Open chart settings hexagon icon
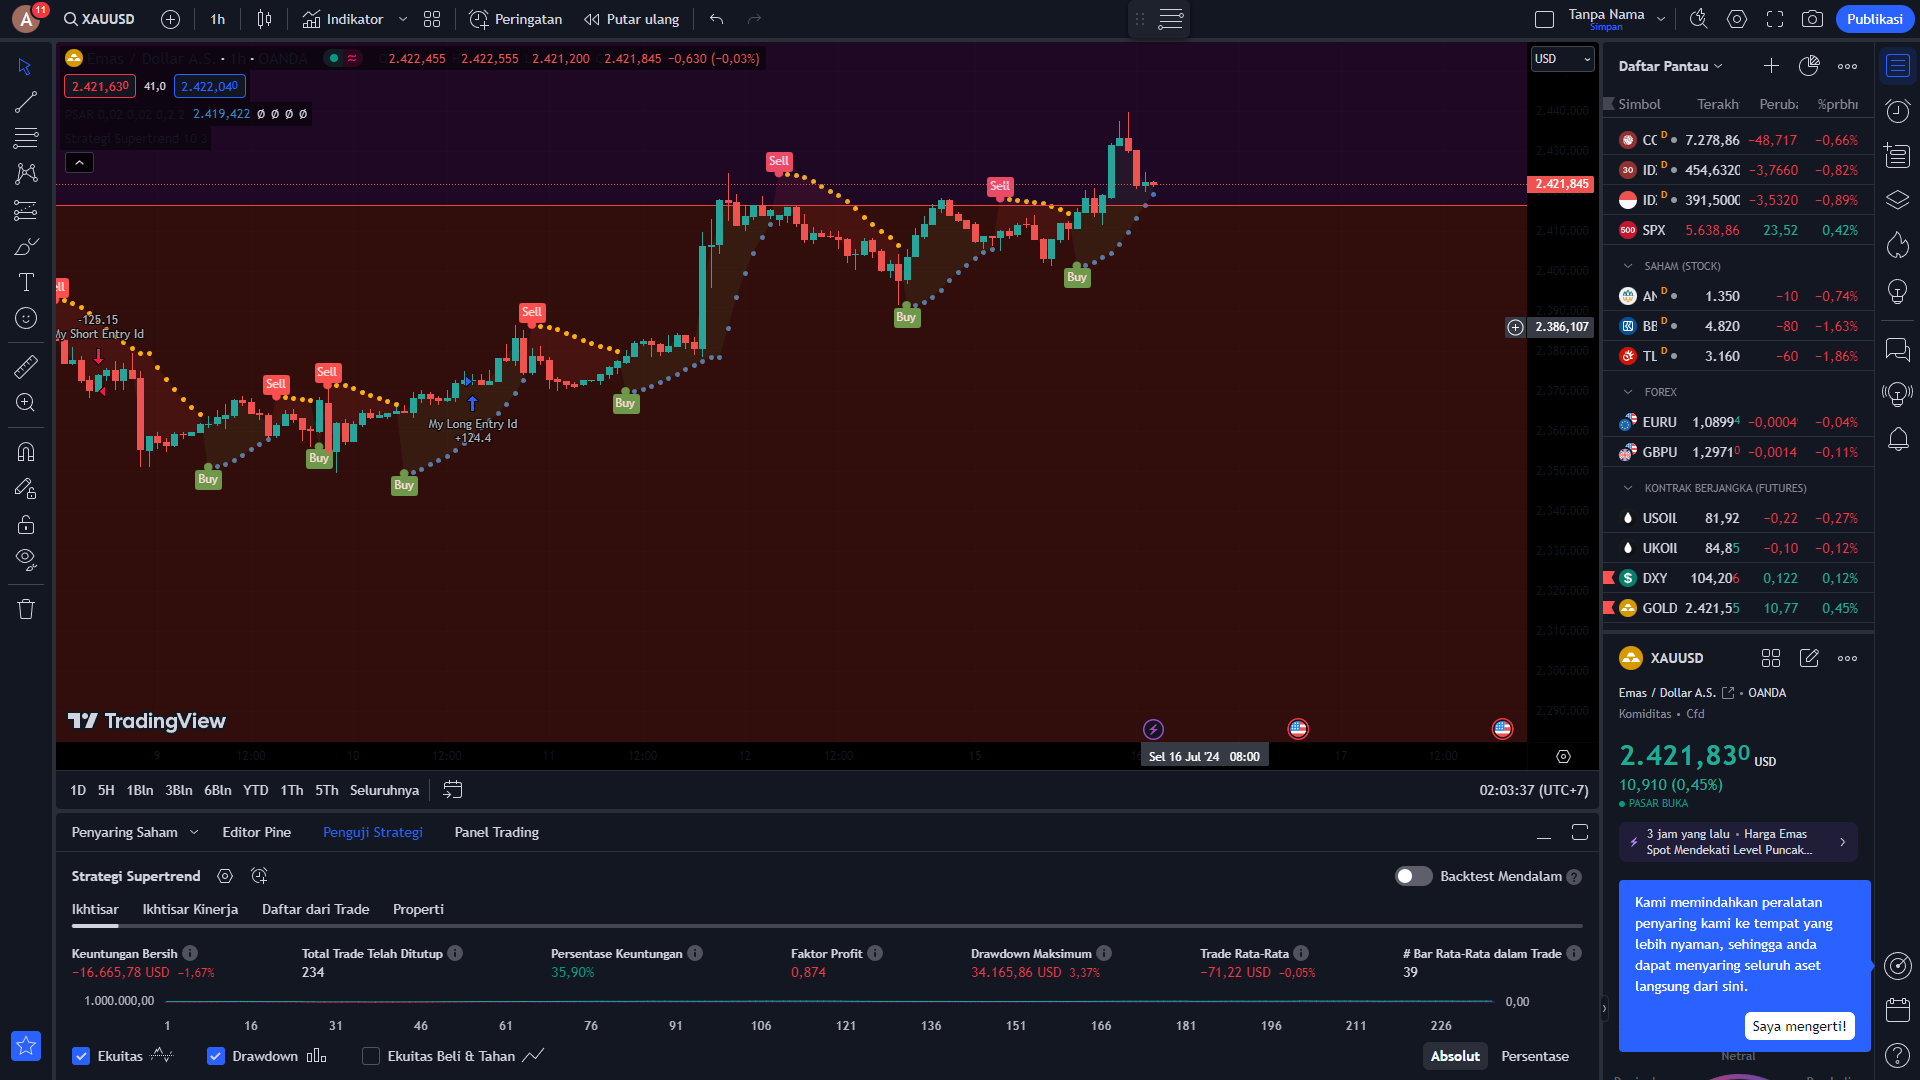The width and height of the screenshot is (1920, 1080). (1737, 19)
